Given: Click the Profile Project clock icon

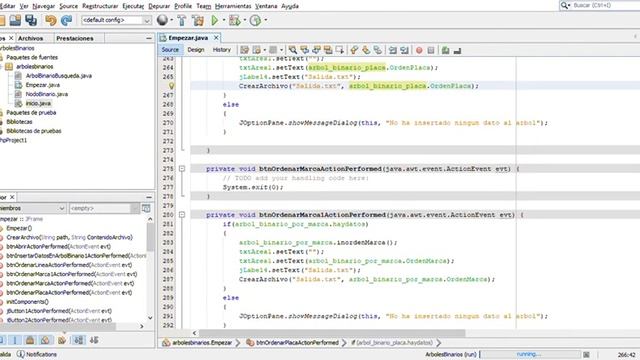Looking at the screenshot, I should [256, 20].
